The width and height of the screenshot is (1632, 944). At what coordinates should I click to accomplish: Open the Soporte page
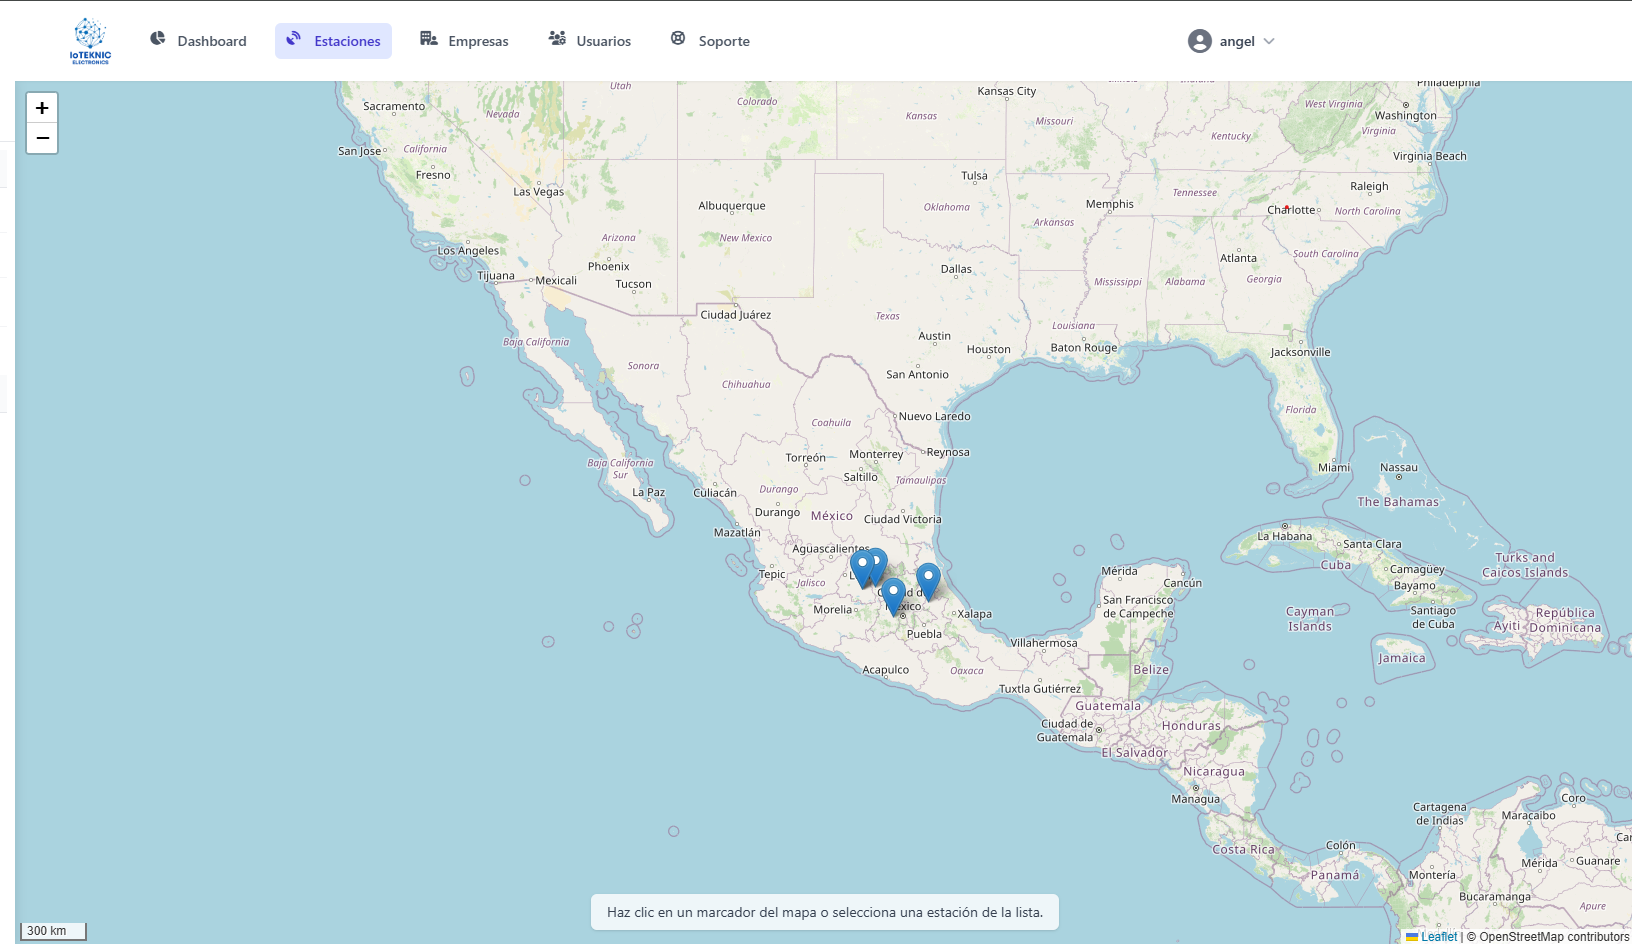click(710, 41)
